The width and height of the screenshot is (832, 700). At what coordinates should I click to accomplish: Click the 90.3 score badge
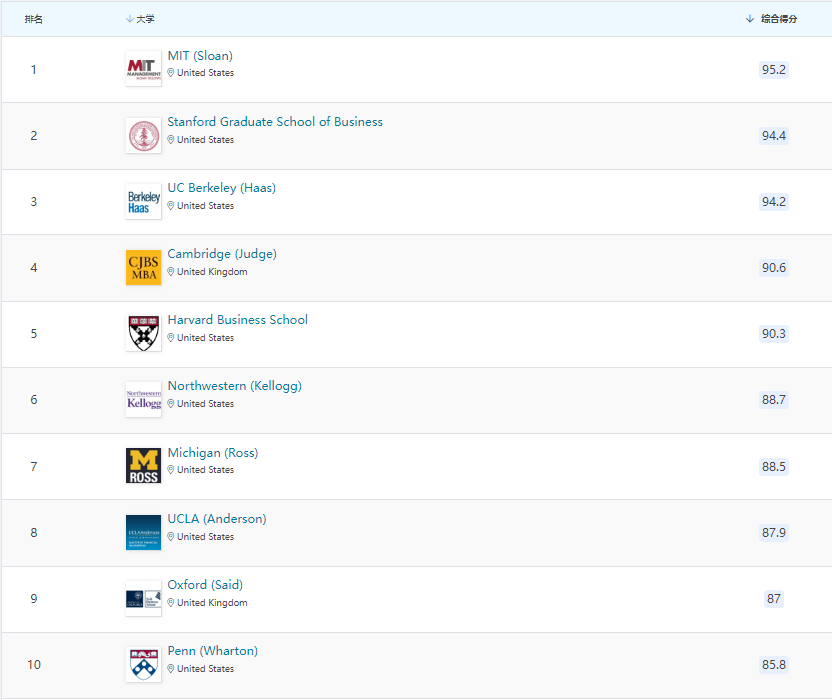coord(774,334)
